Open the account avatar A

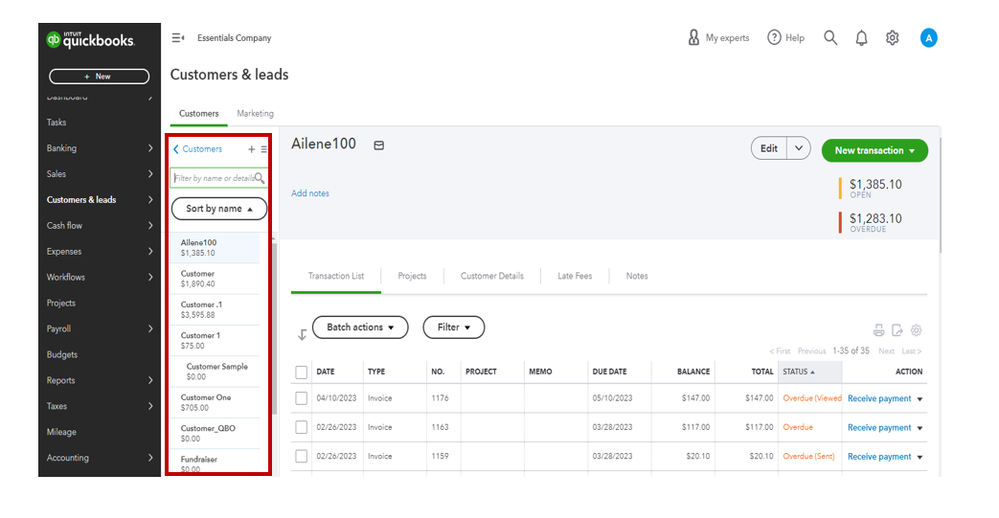[928, 38]
